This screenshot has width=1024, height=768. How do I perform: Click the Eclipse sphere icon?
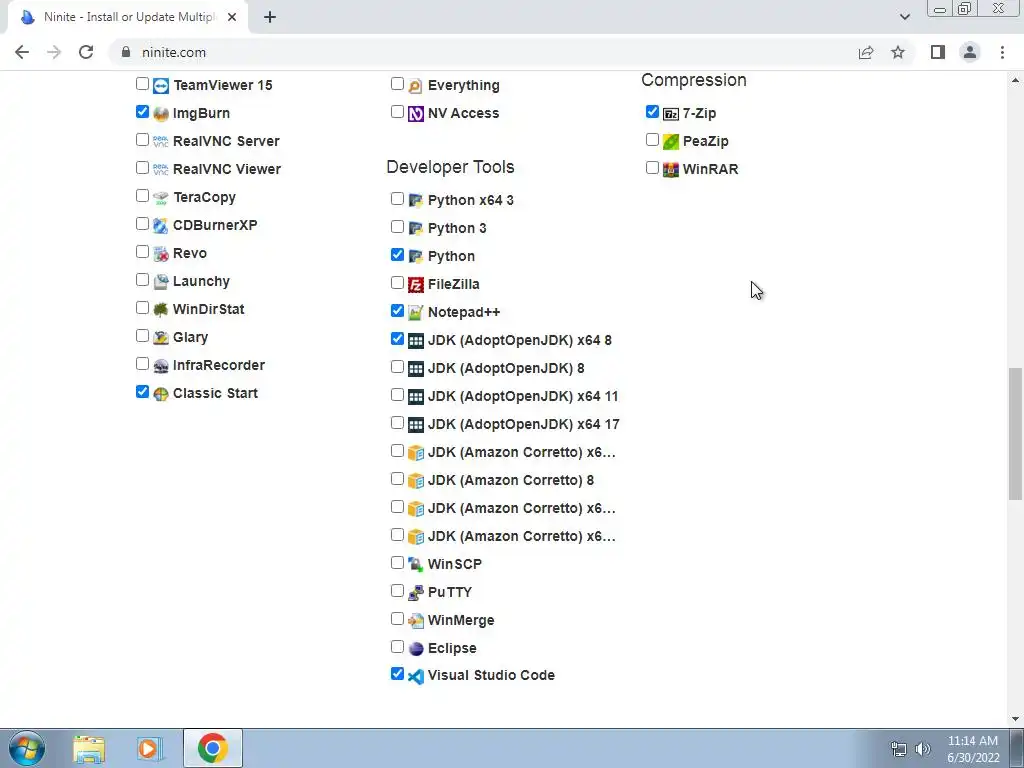click(x=415, y=648)
